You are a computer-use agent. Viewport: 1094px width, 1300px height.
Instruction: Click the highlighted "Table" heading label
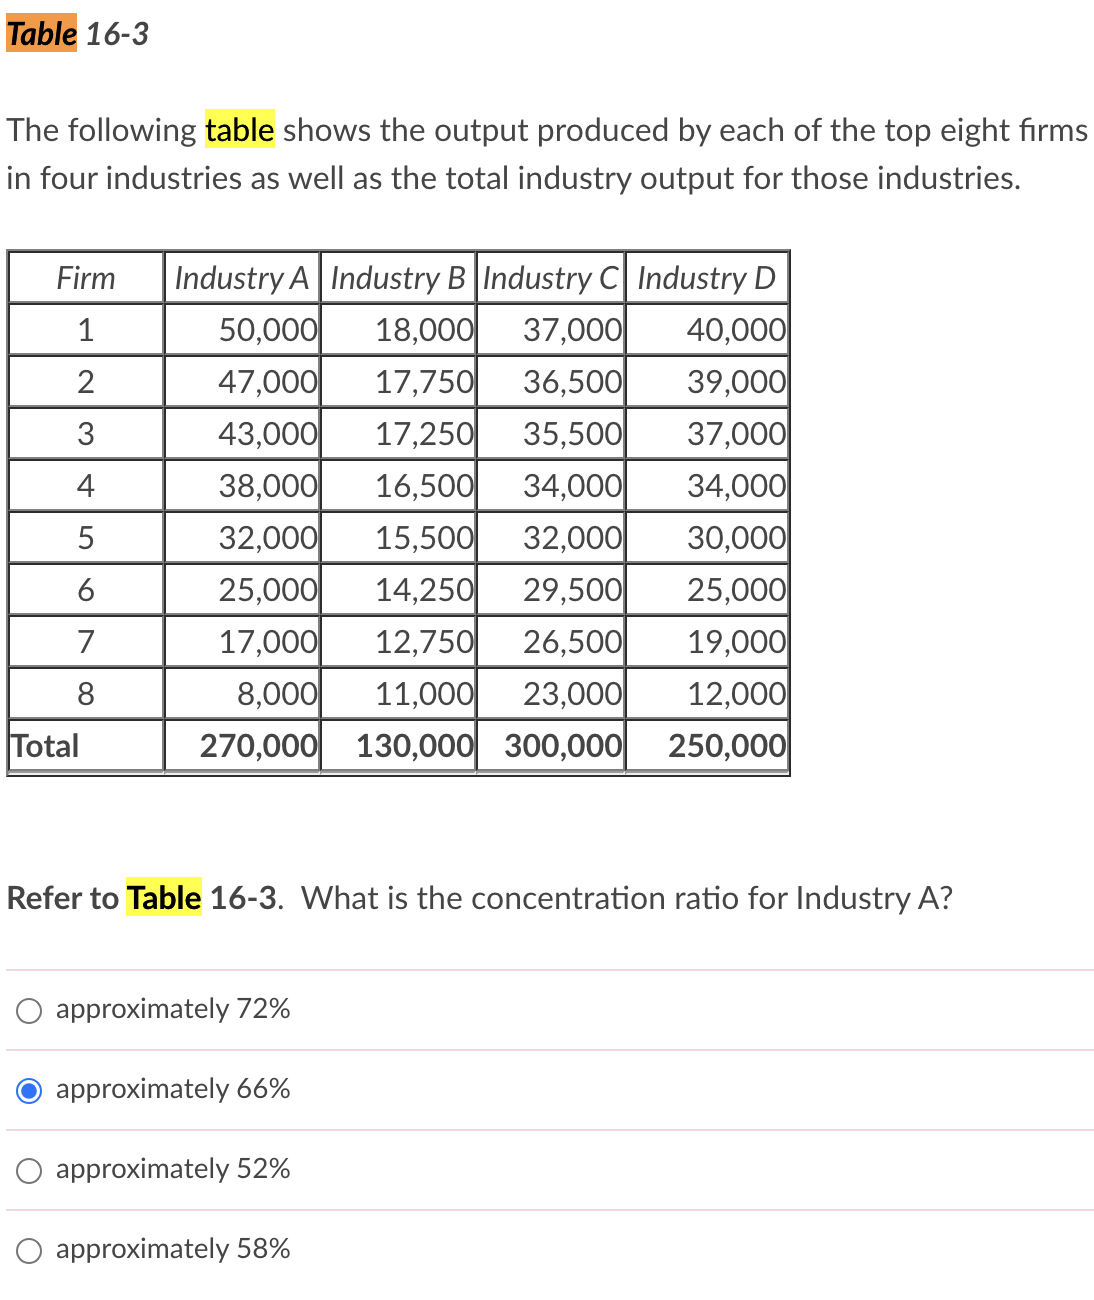pyautogui.click(x=41, y=33)
